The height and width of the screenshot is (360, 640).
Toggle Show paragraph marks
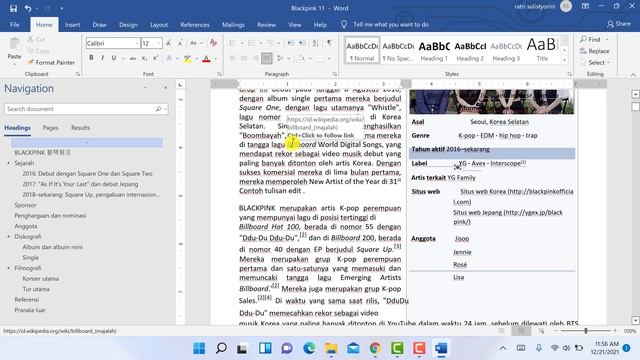[329, 43]
